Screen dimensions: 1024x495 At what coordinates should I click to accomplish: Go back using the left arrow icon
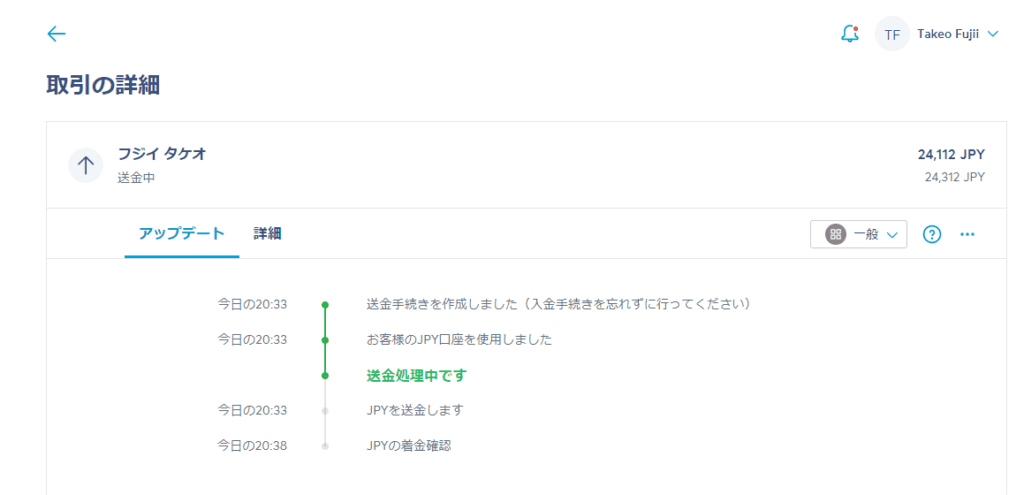57,34
